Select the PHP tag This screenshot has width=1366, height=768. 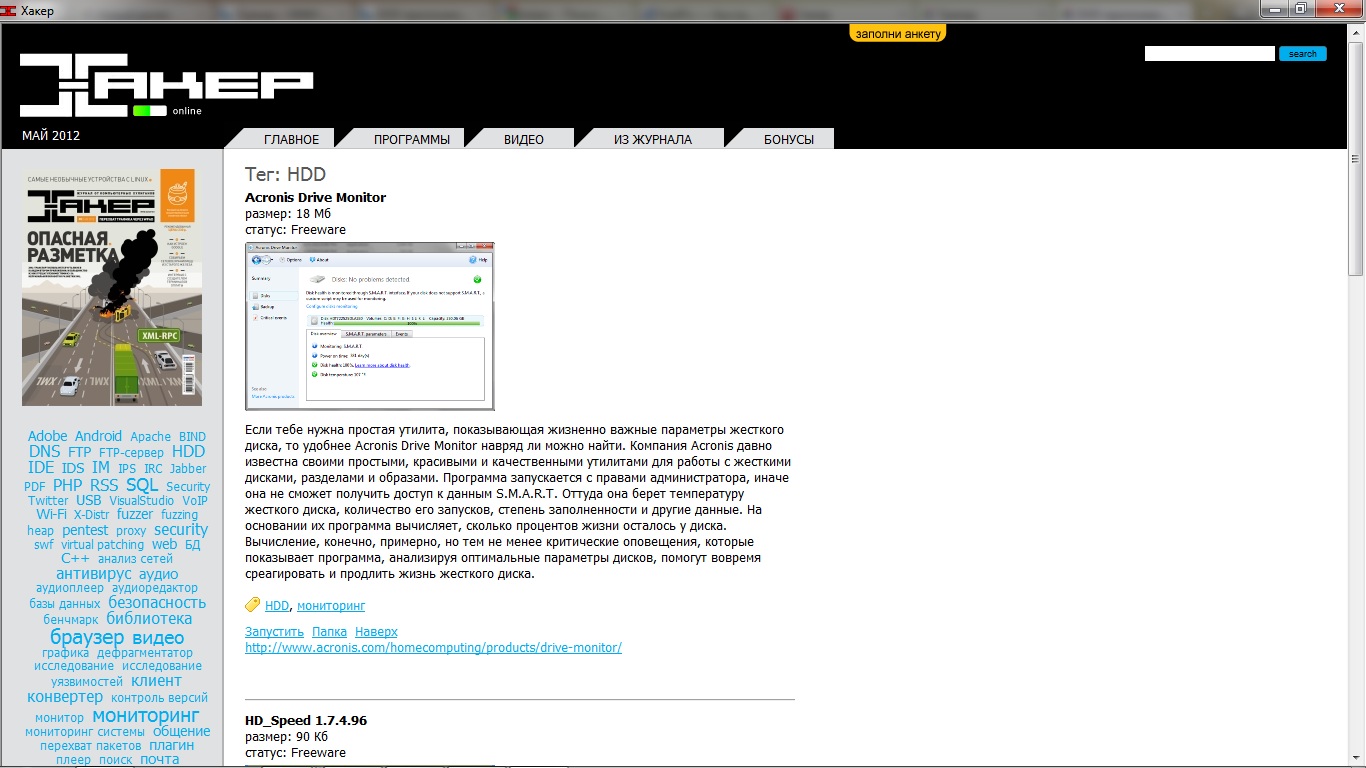pyautogui.click(x=67, y=485)
